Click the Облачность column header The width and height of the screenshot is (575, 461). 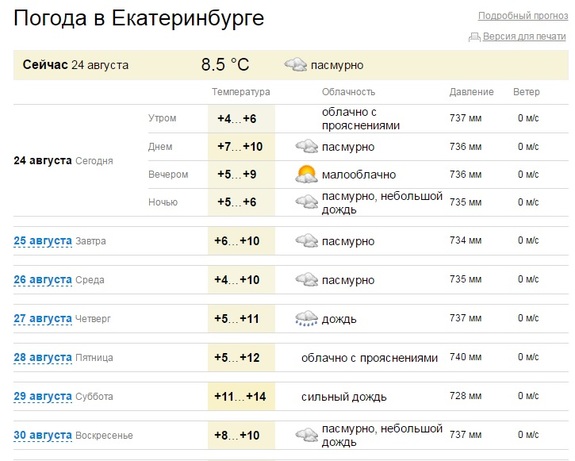(348, 92)
